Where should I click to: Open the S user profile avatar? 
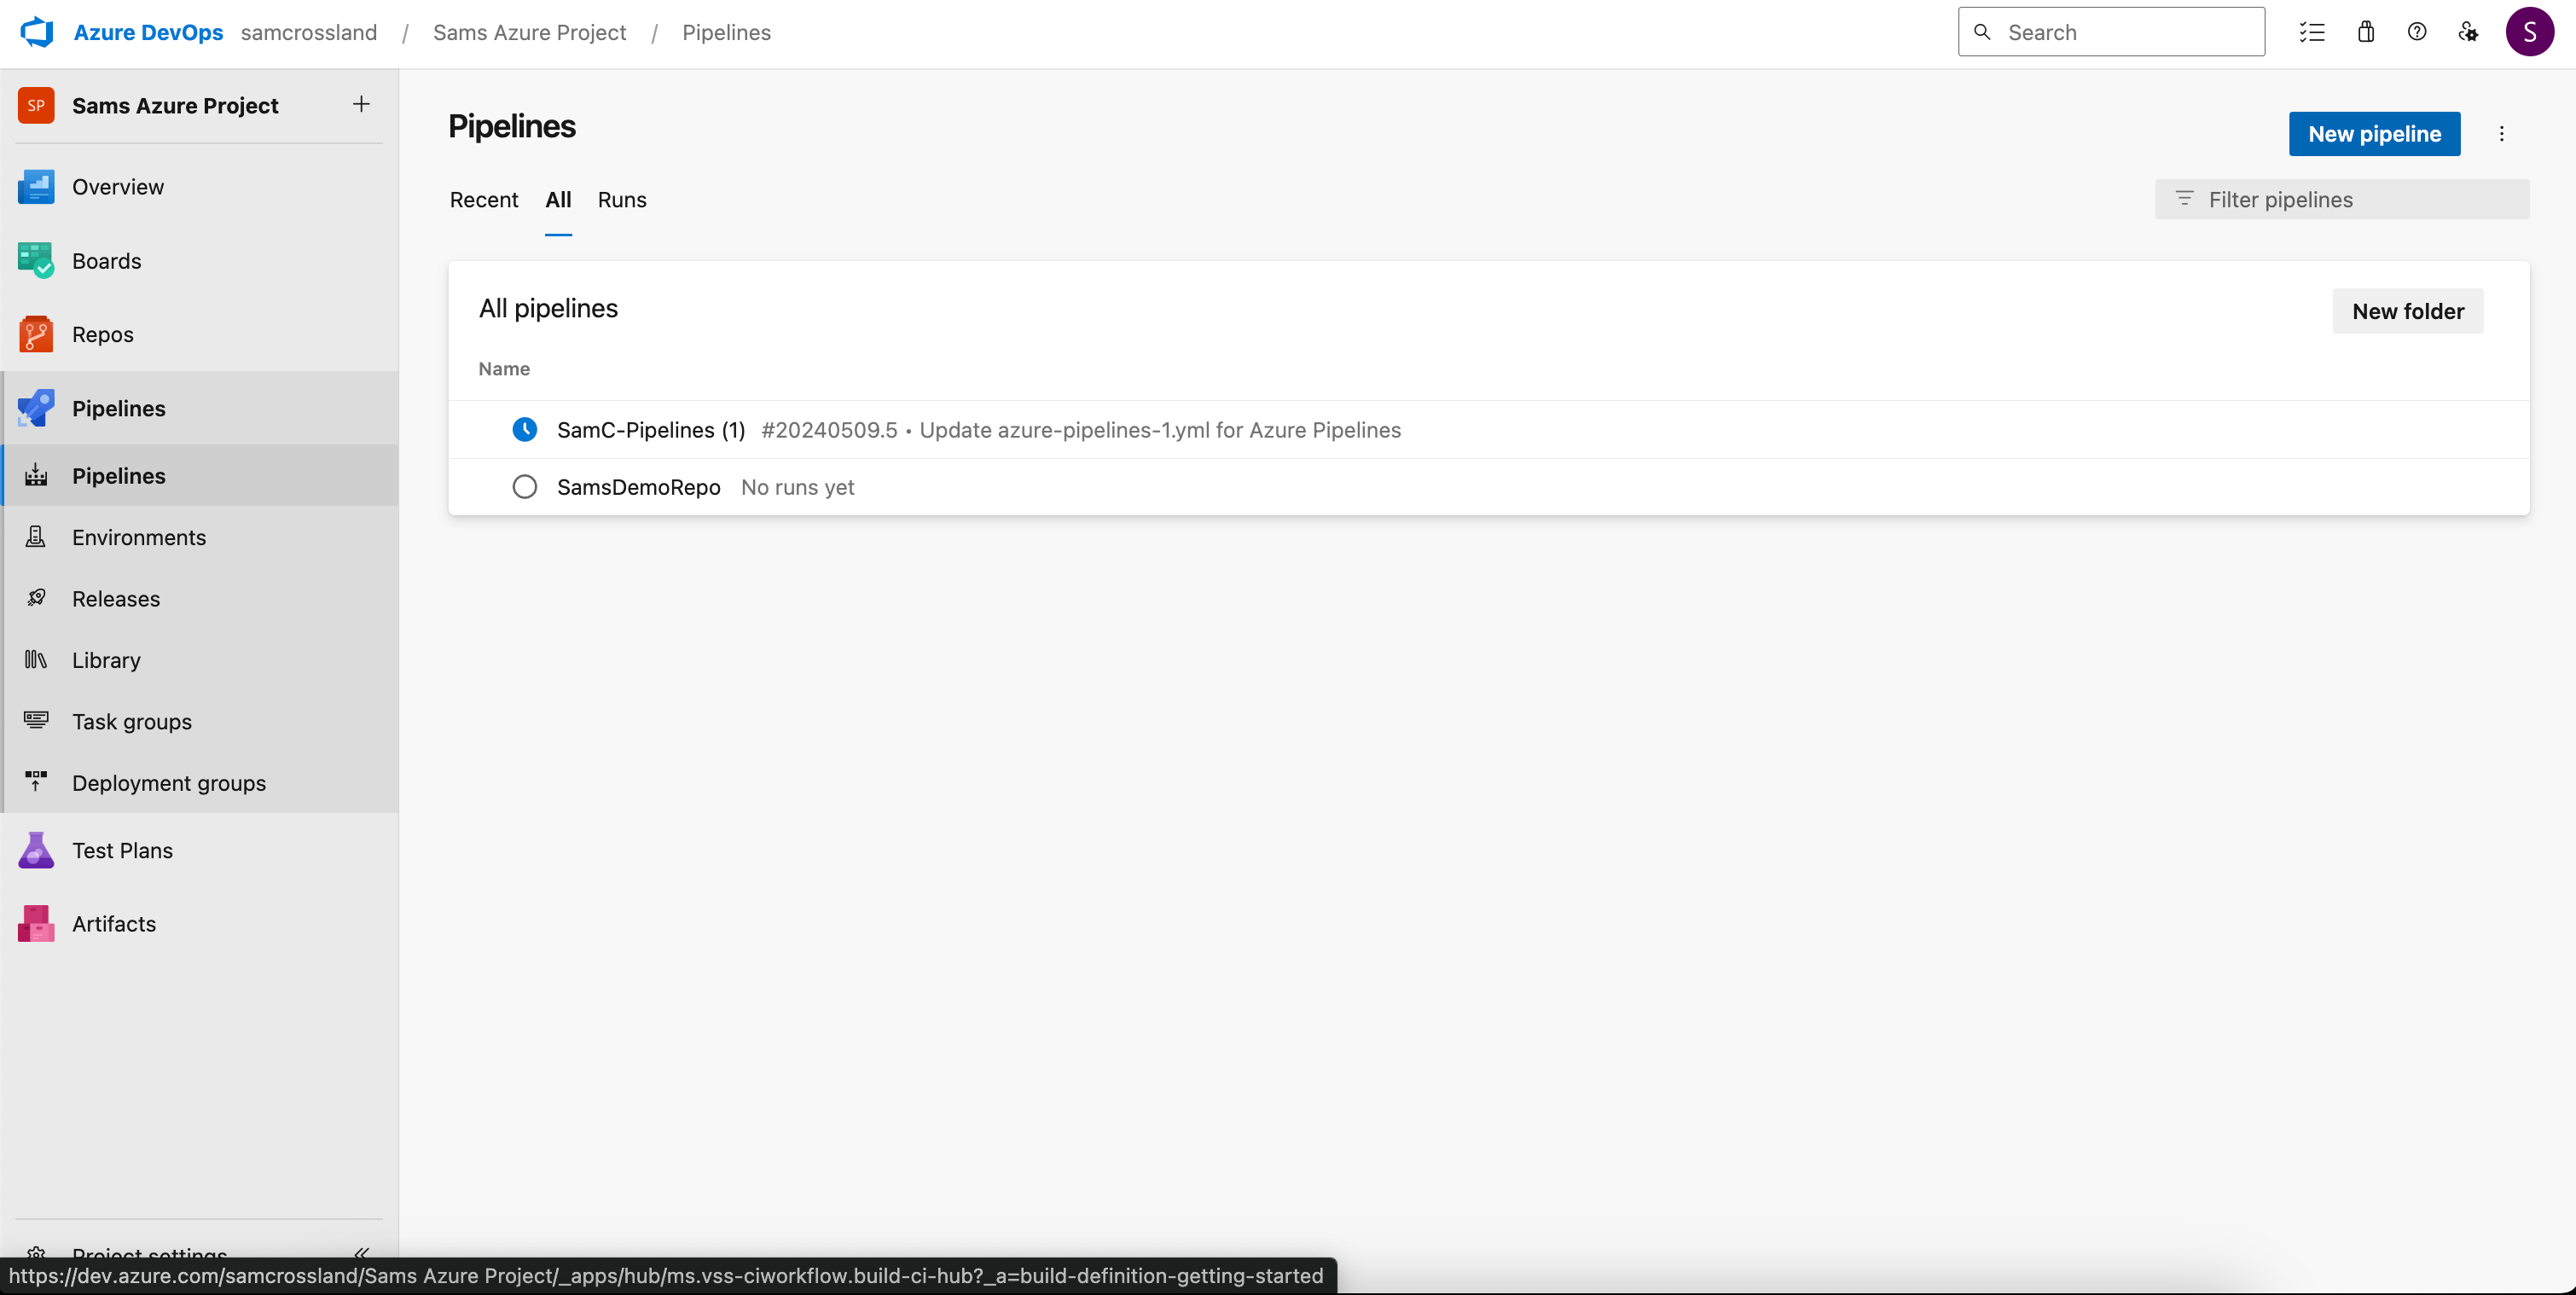tap(2530, 32)
